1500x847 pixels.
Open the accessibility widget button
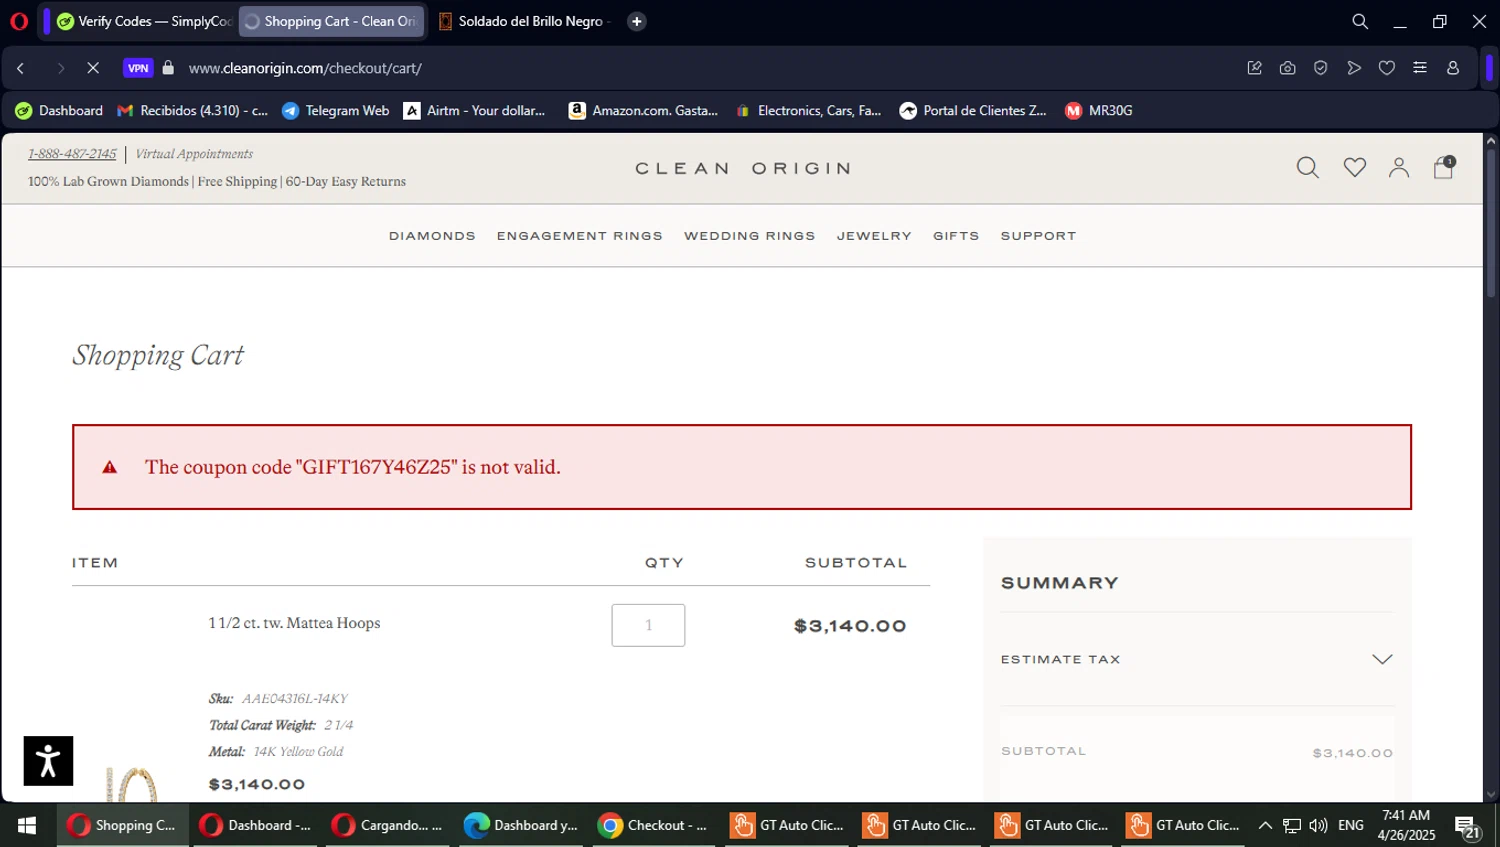(48, 761)
